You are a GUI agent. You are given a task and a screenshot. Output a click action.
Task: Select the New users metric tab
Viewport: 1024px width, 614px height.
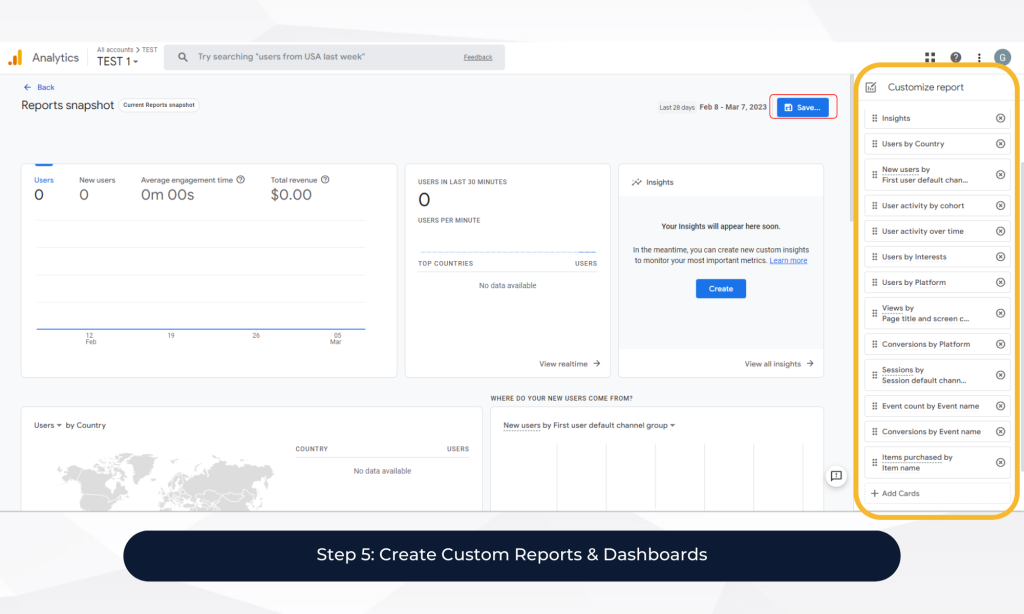[x=97, y=180]
